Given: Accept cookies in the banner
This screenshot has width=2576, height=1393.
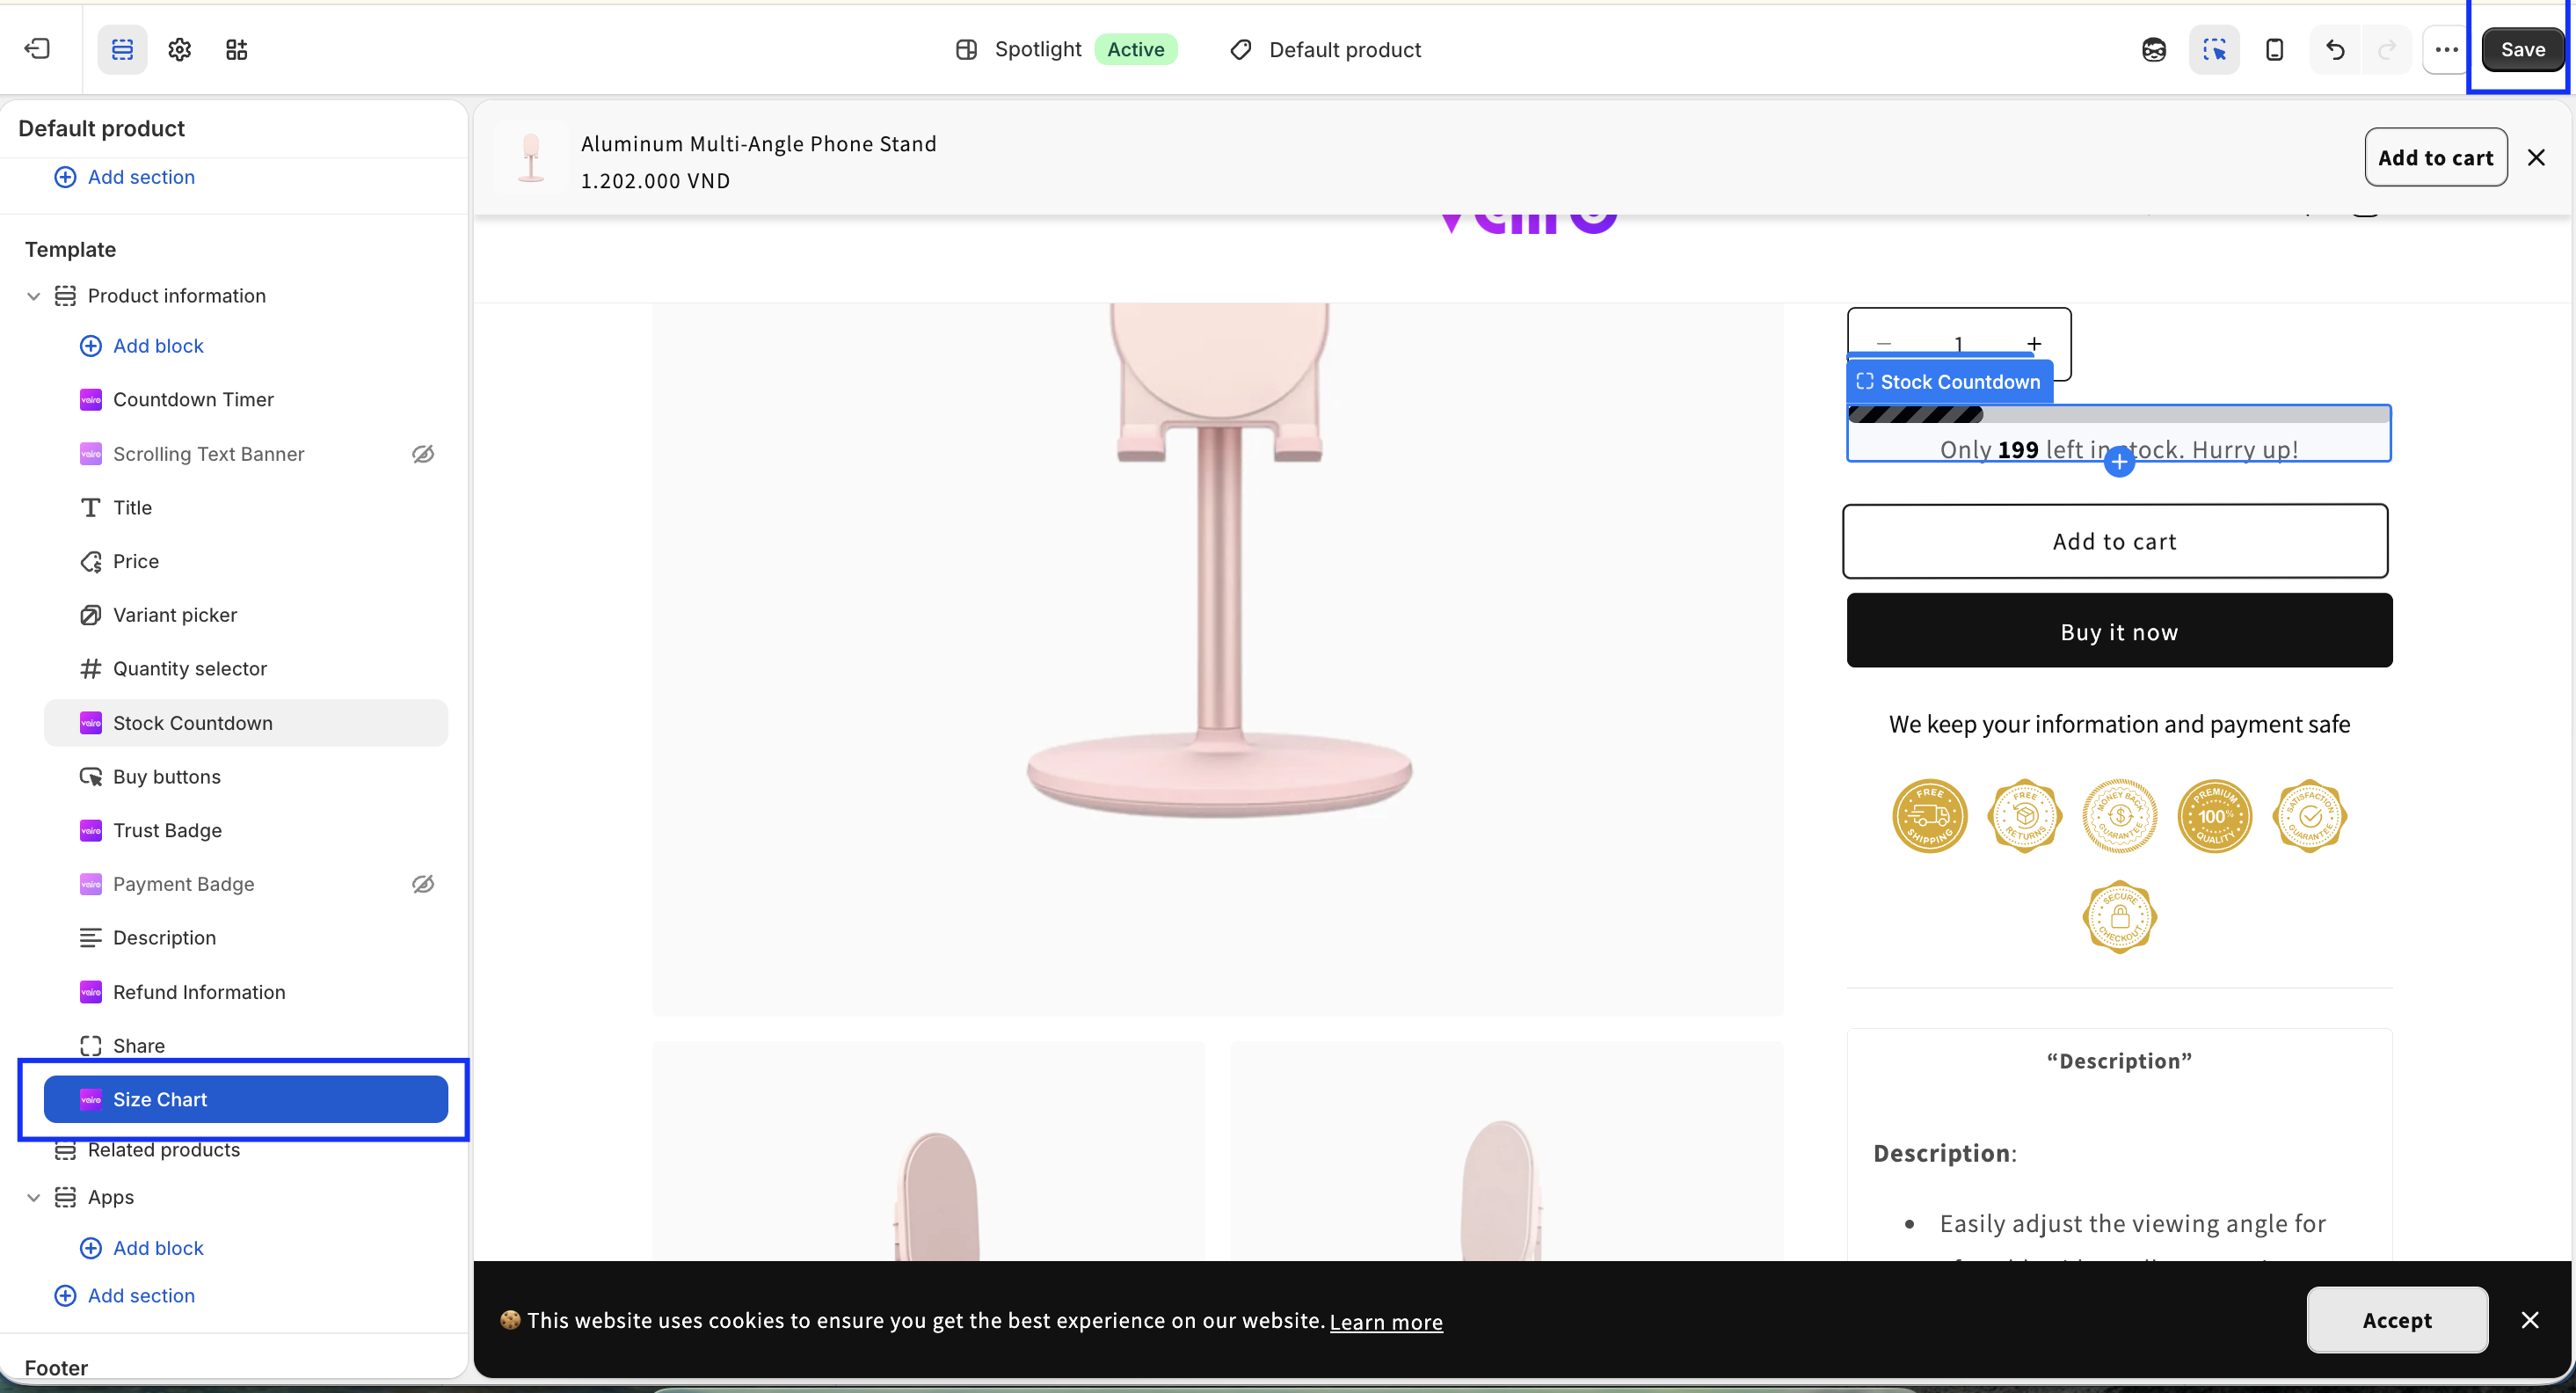Looking at the screenshot, I should pyautogui.click(x=2397, y=1320).
